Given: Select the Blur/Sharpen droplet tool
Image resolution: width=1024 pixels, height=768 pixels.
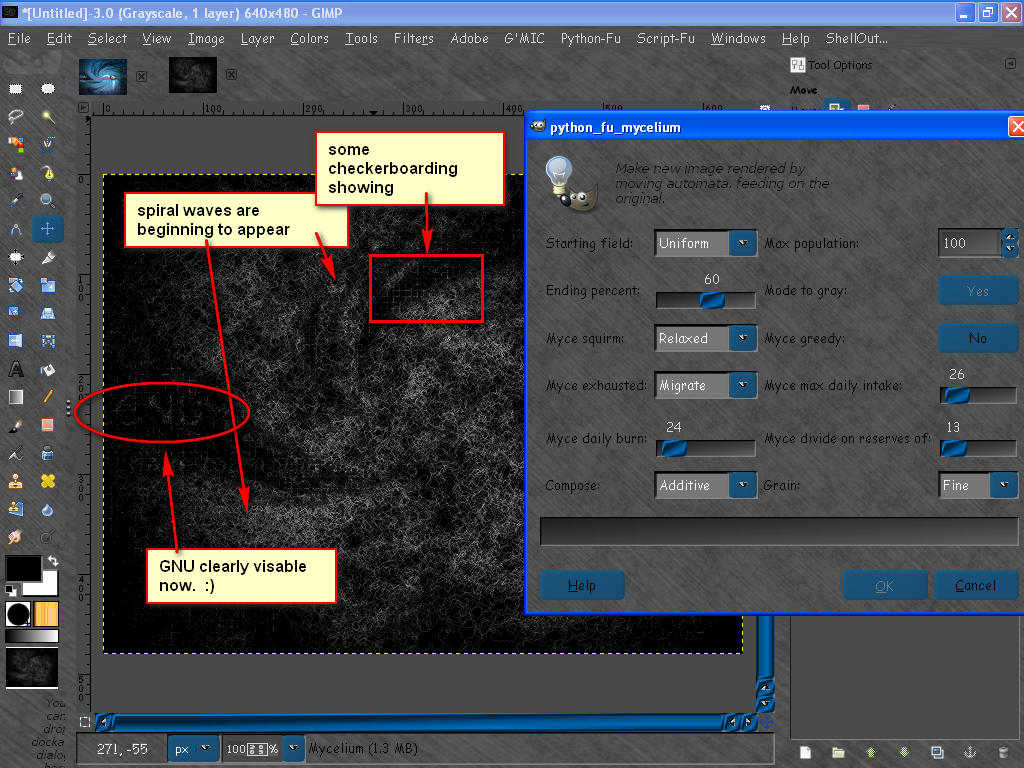Looking at the screenshot, I should [x=48, y=509].
